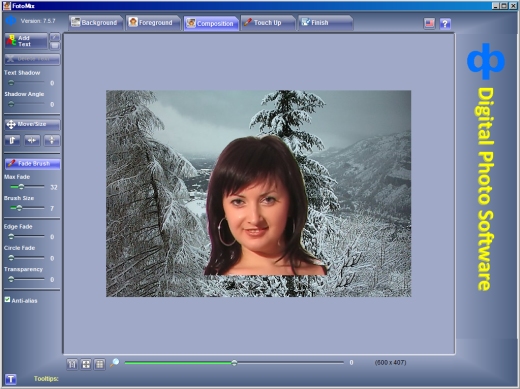This screenshot has width=520, height=389.
Task: Open help with the question mark icon
Action: (445, 24)
